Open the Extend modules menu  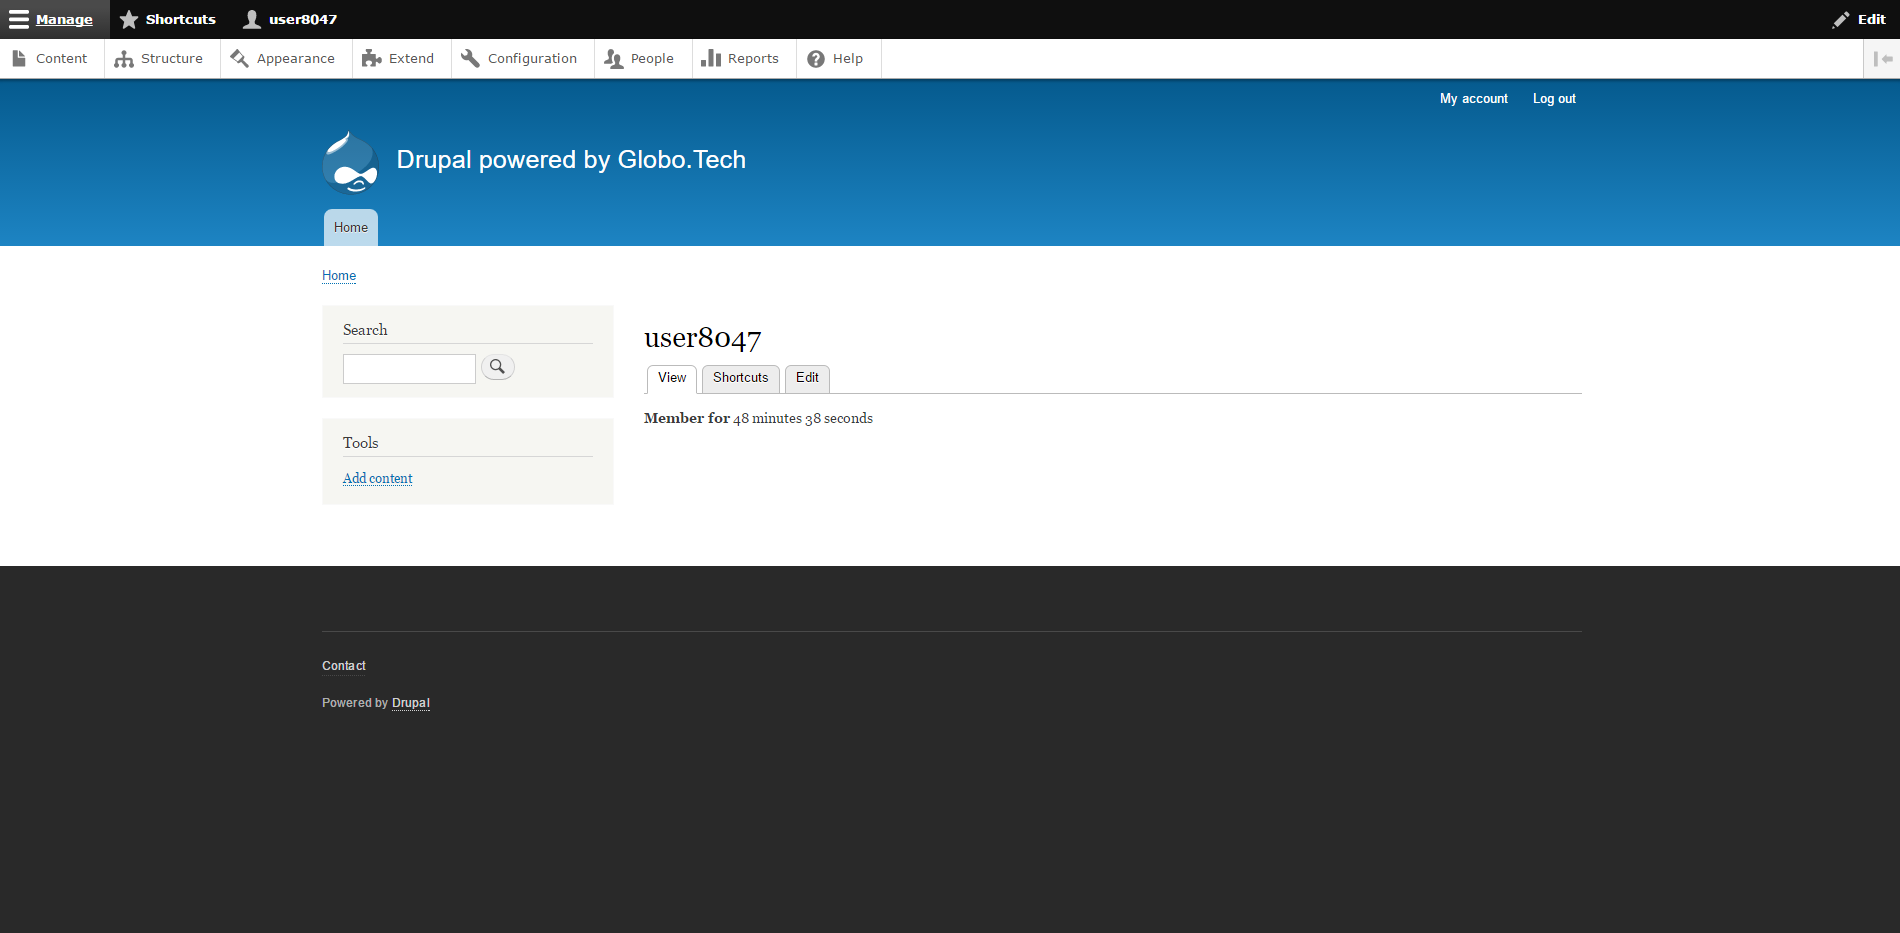coord(400,59)
